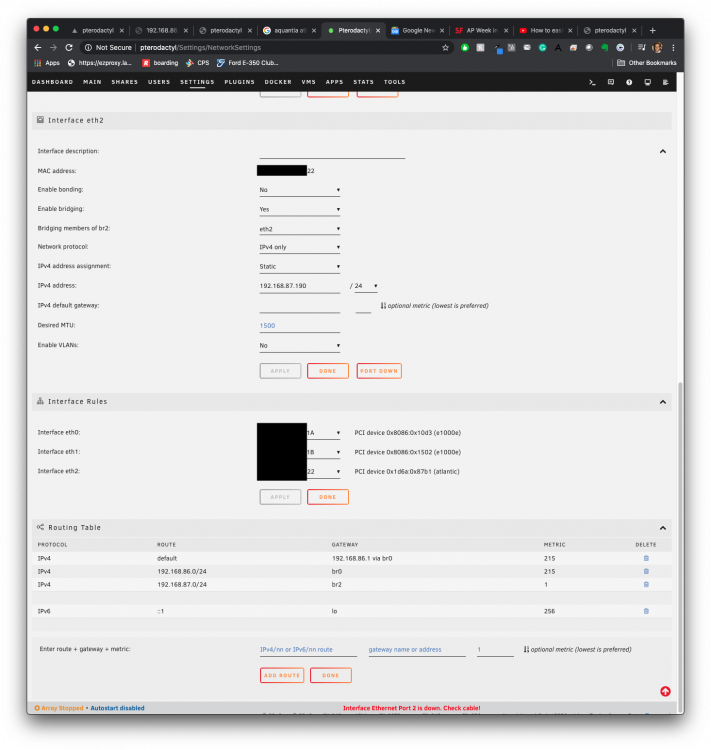Open the Stats menu
The width and height of the screenshot is (711, 750).
click(x=364, y=82)
